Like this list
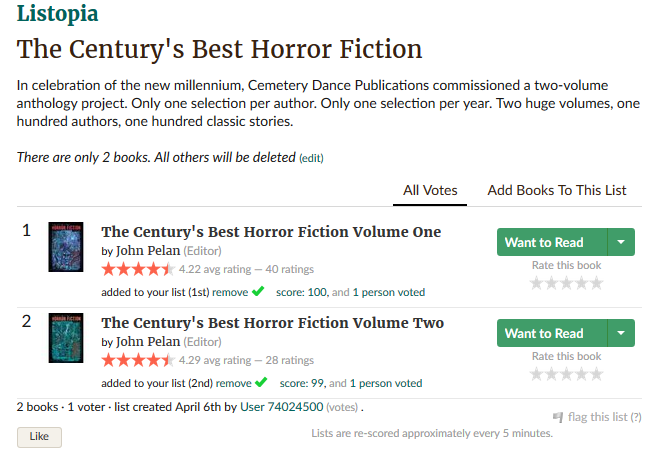Viewport: 649px width, 469px height. point(39,437)
